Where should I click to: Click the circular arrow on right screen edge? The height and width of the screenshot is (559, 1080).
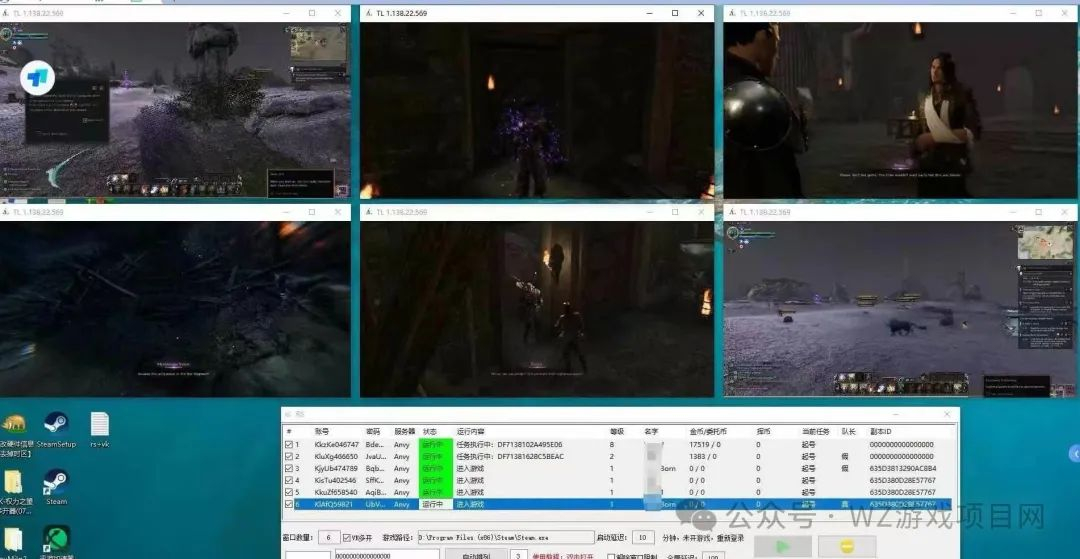pos(1072,454)
